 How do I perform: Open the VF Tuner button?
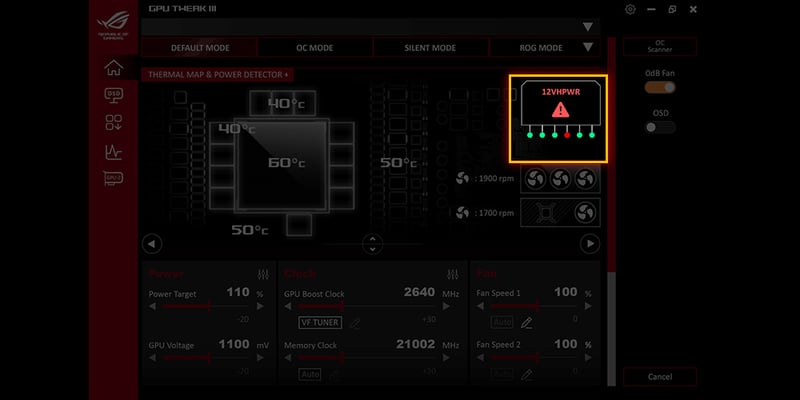pos(320,323)
